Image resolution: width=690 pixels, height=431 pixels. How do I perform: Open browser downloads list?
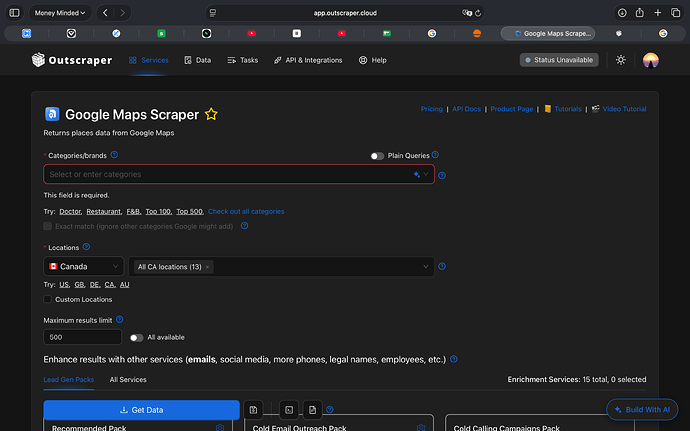(x=622, y=13)
